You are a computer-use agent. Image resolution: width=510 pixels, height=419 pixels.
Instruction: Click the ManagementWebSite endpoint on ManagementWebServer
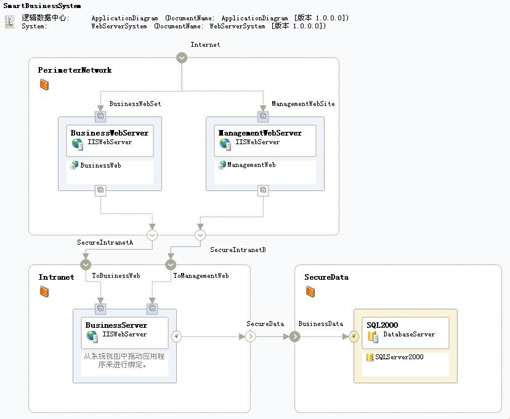263,116
